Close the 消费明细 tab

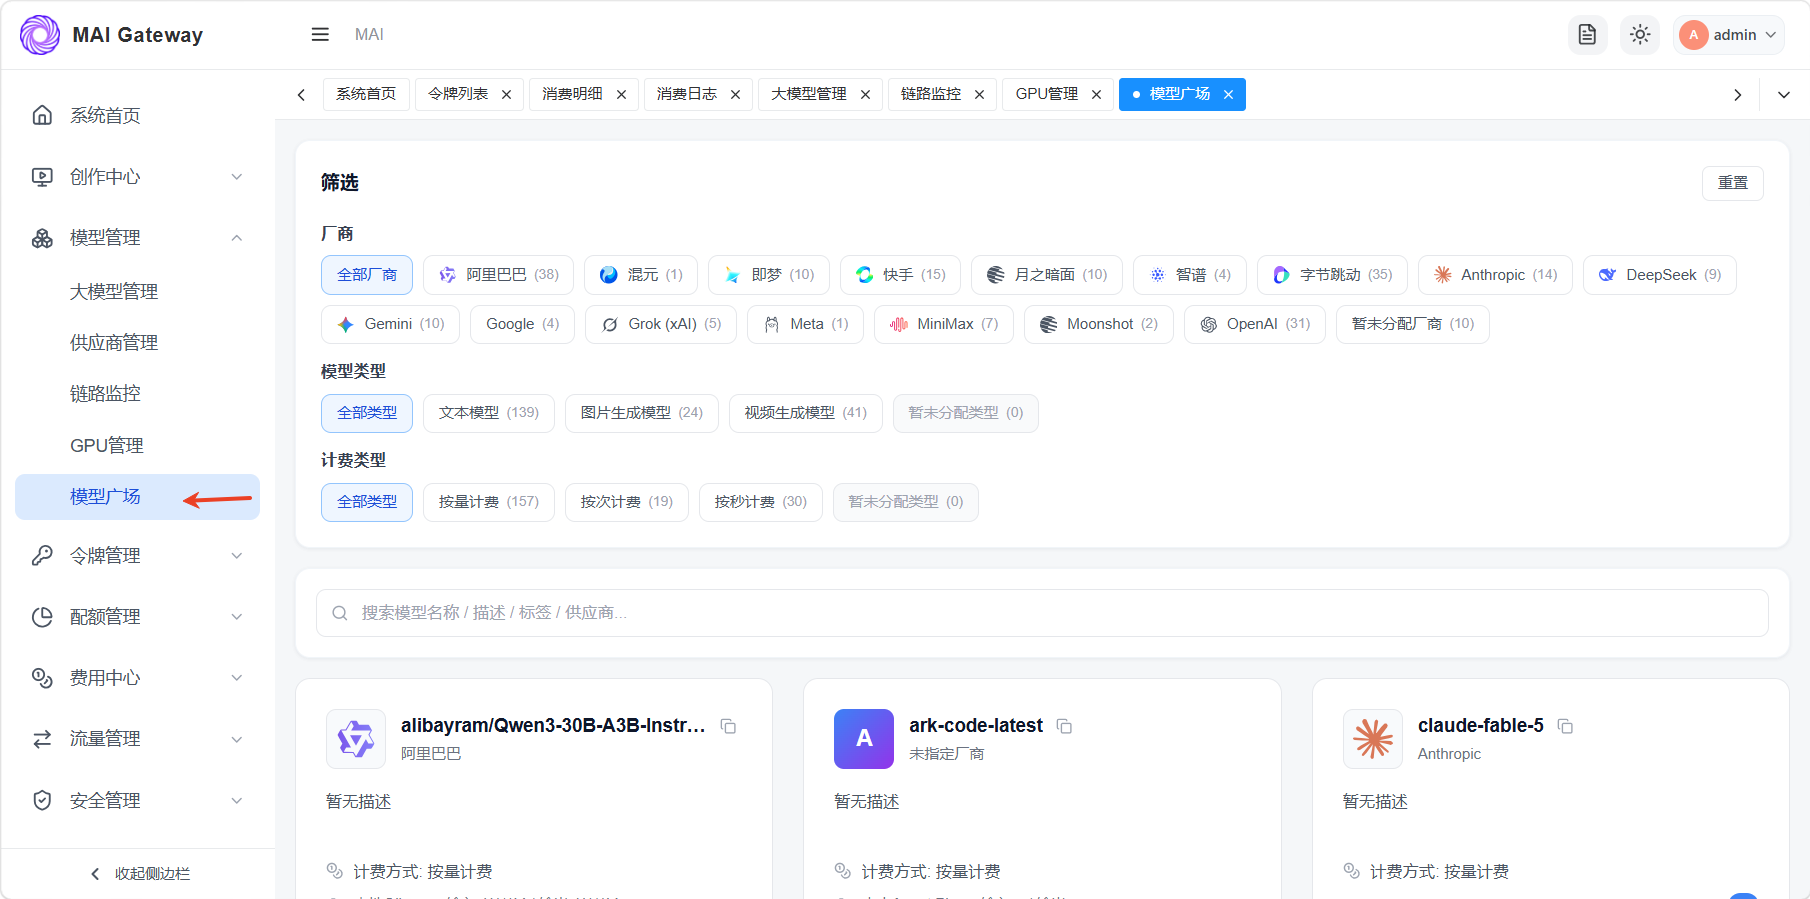click(621, 95)
